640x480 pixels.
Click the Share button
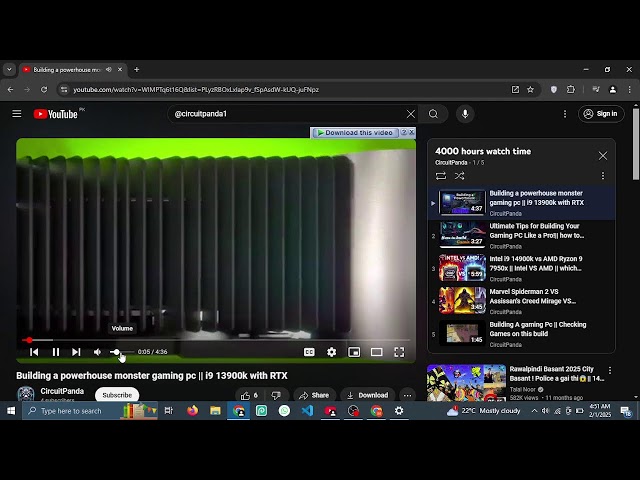pos(314,395)
